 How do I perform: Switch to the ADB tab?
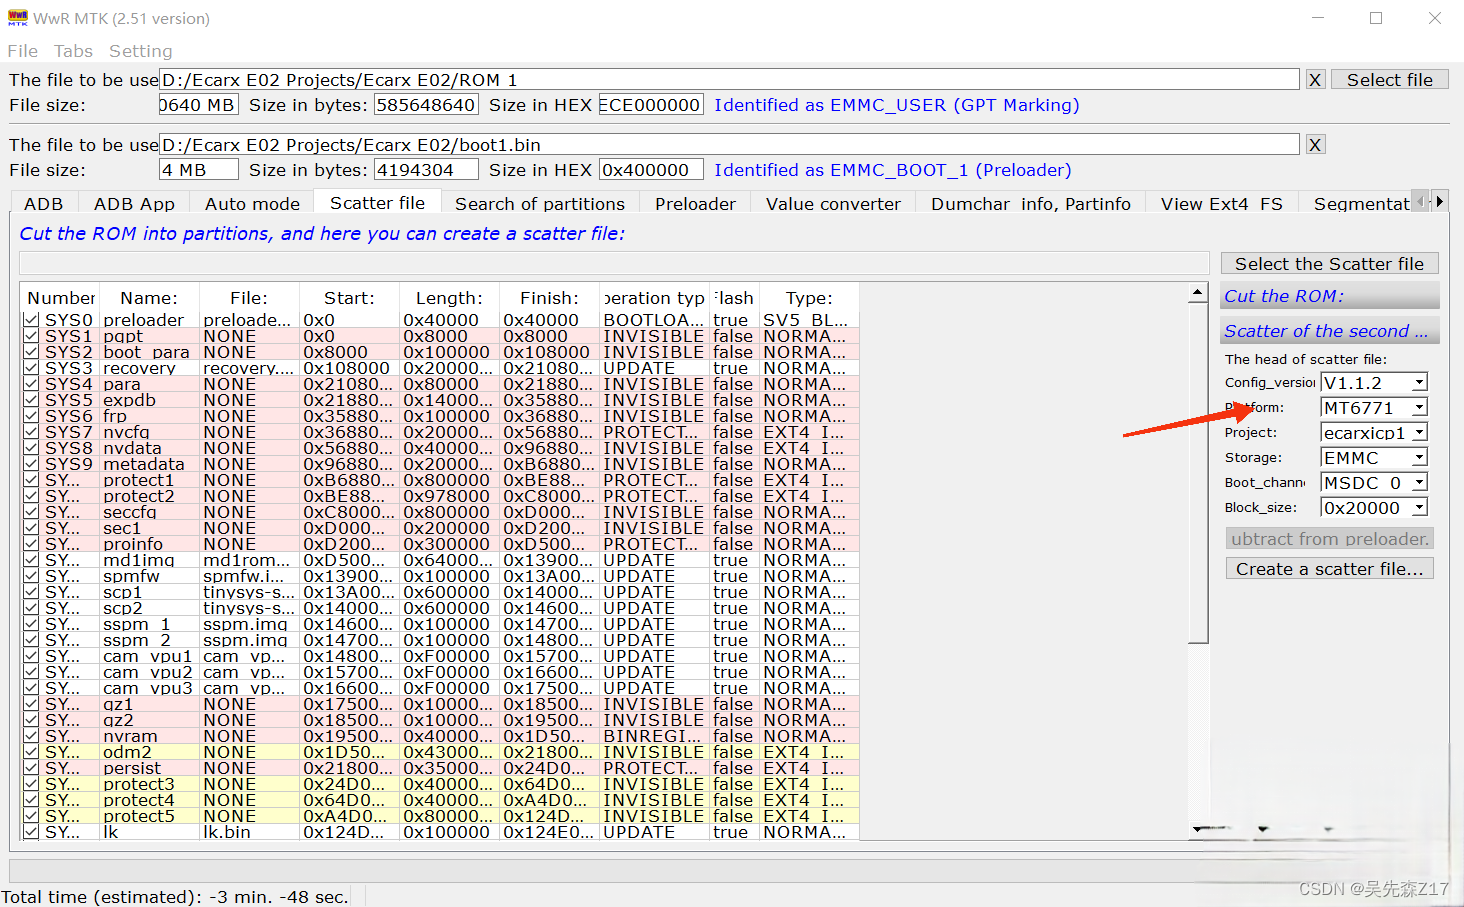coord(43,203)
